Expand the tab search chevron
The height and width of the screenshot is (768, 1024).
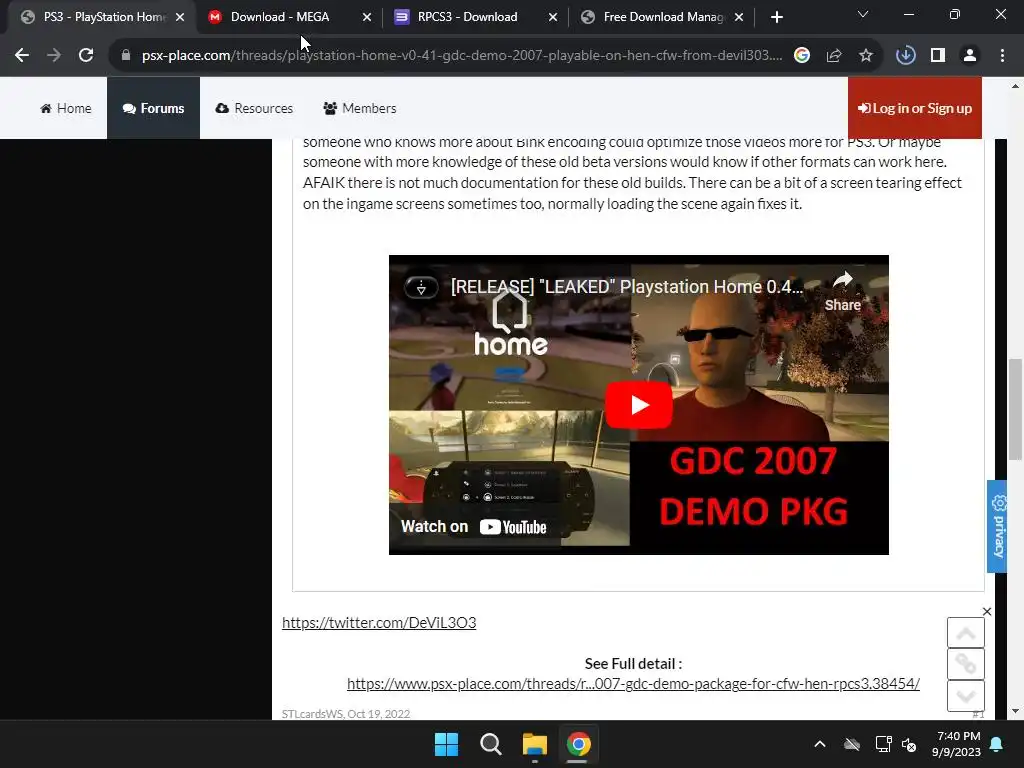click(x=863, y=14)
